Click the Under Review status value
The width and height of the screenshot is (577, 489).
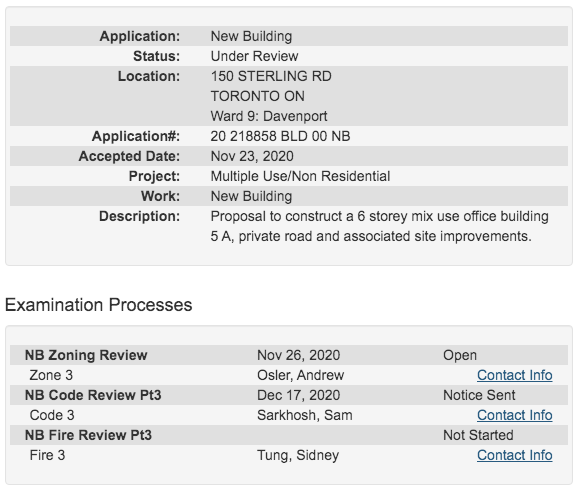coord(254,56)
